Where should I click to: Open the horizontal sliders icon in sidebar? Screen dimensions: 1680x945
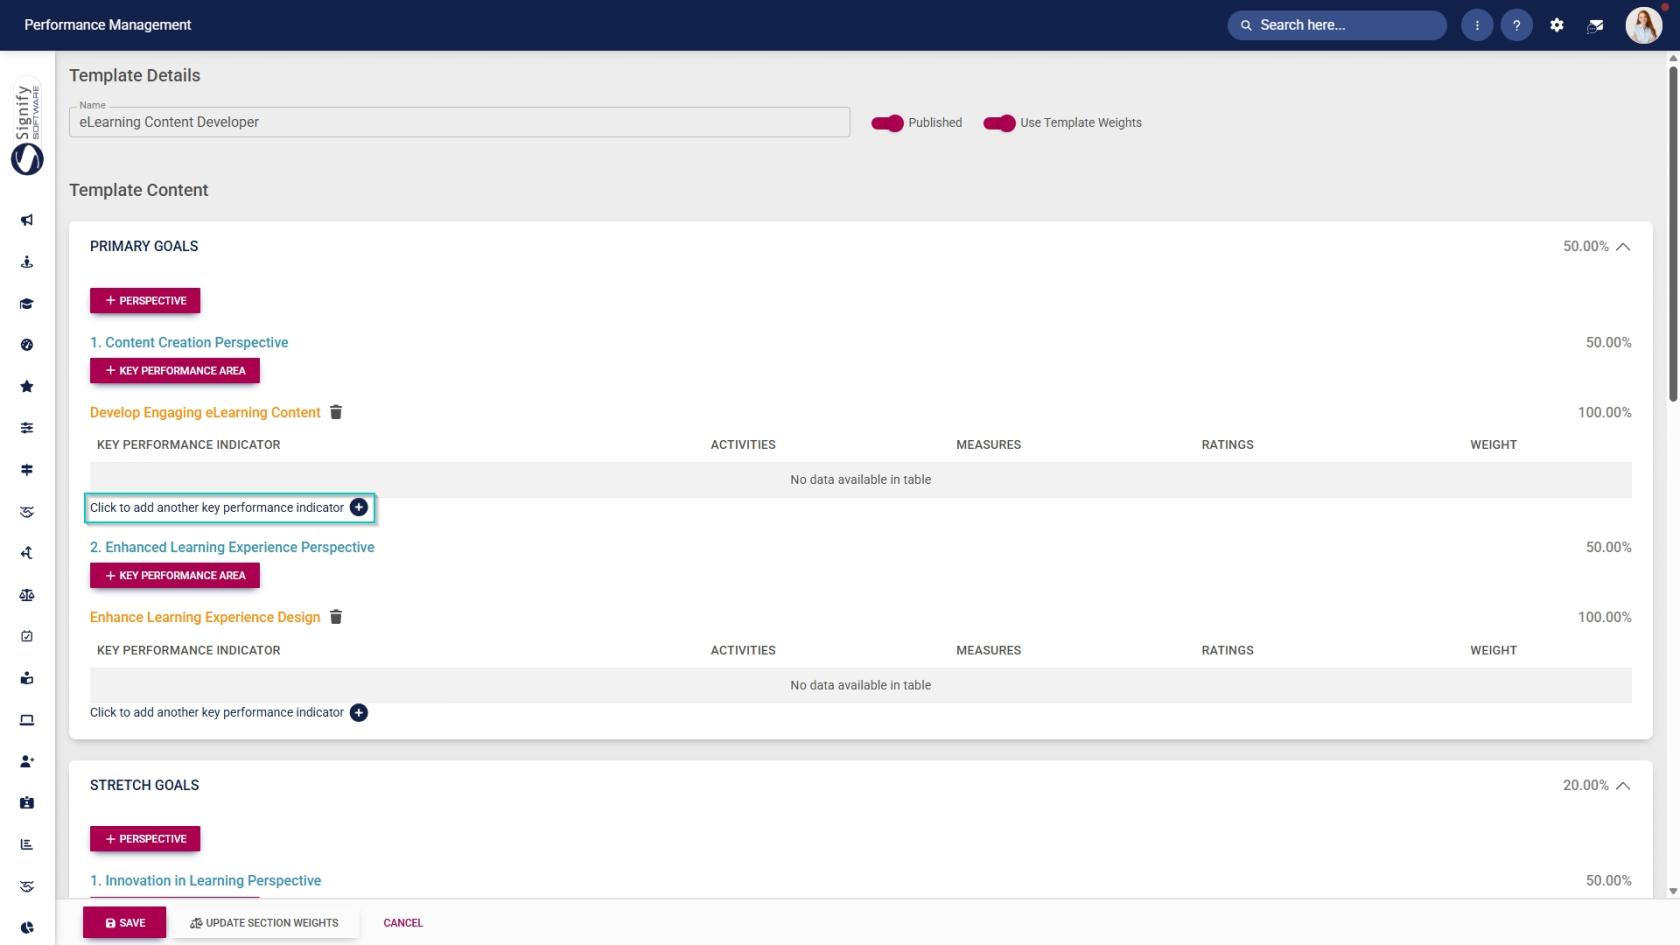(x=27, y=428)
